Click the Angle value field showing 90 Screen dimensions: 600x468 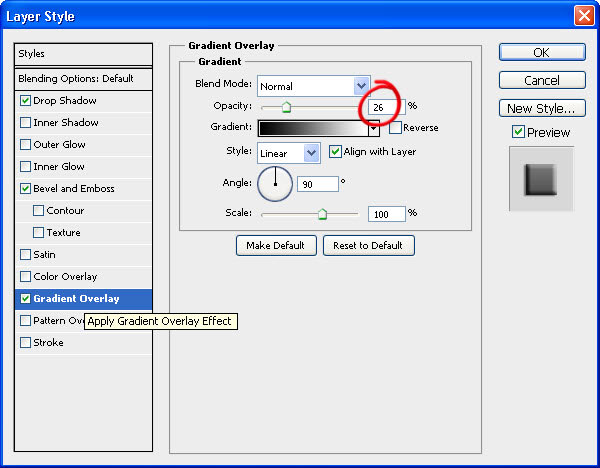318,184
